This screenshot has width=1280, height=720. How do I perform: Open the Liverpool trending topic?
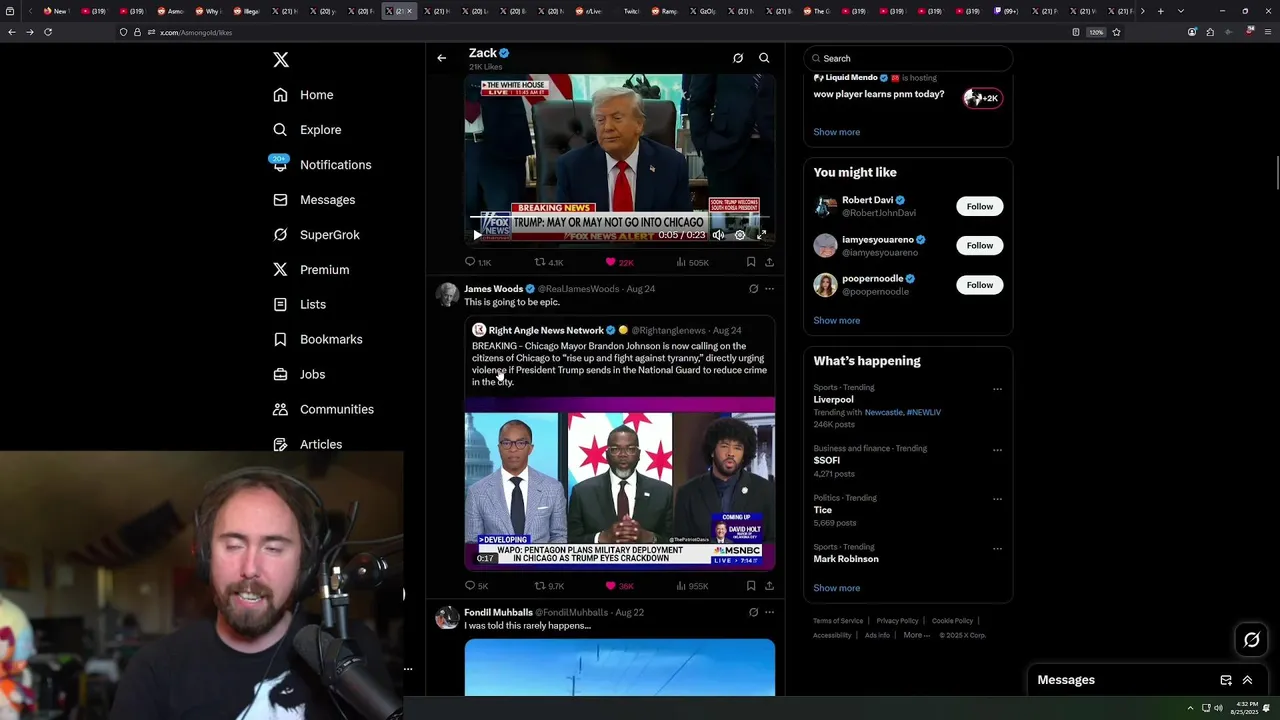[x=833, y=400]
